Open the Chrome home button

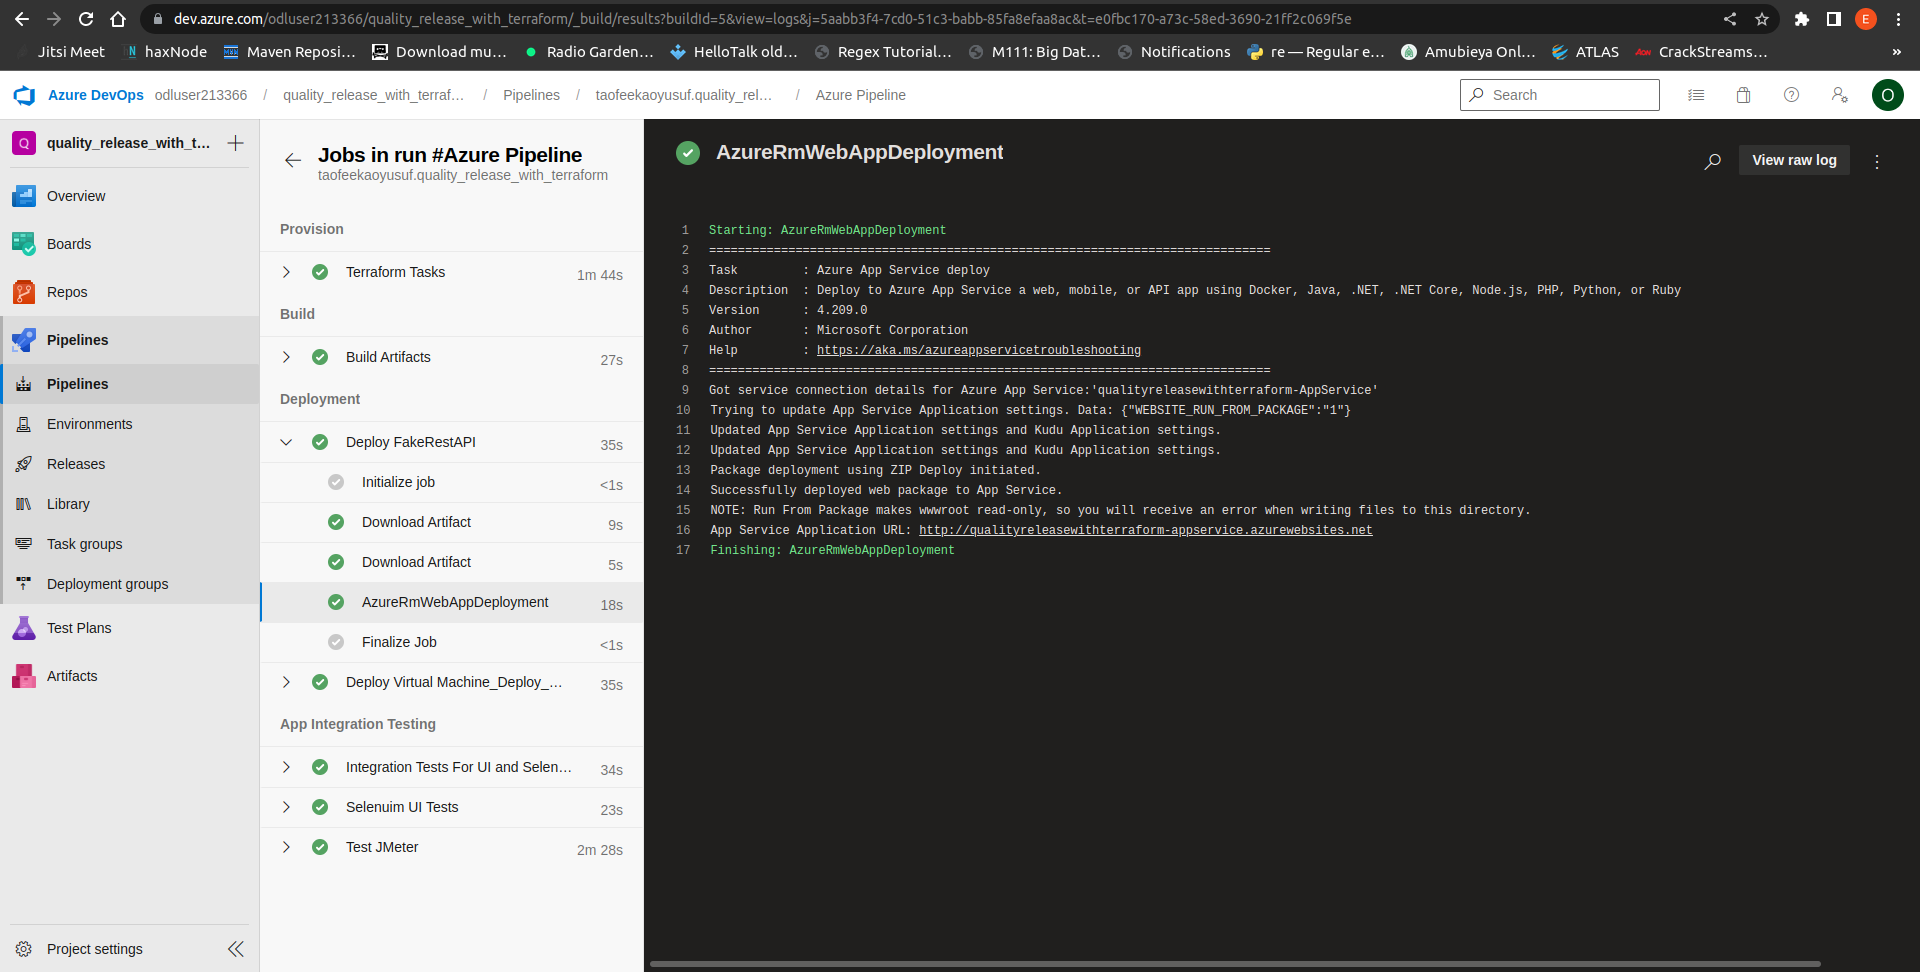[x=118, y=19]
